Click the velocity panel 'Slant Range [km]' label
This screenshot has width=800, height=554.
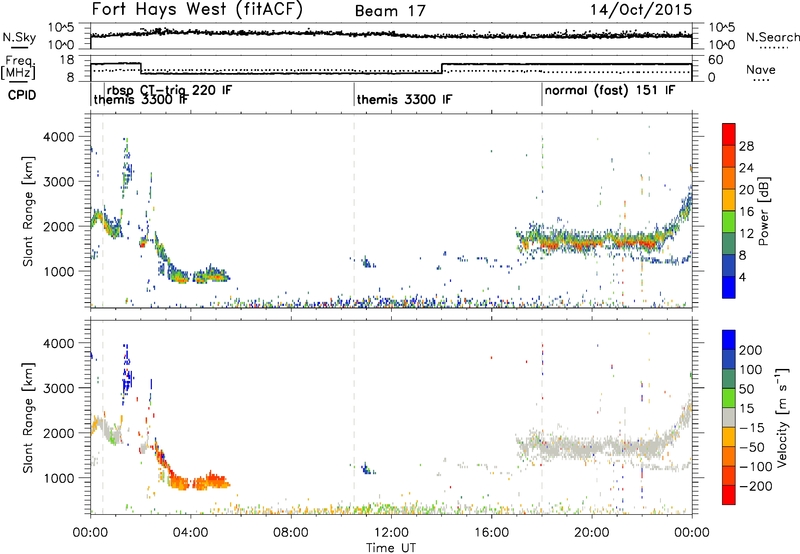click(28, 418)
